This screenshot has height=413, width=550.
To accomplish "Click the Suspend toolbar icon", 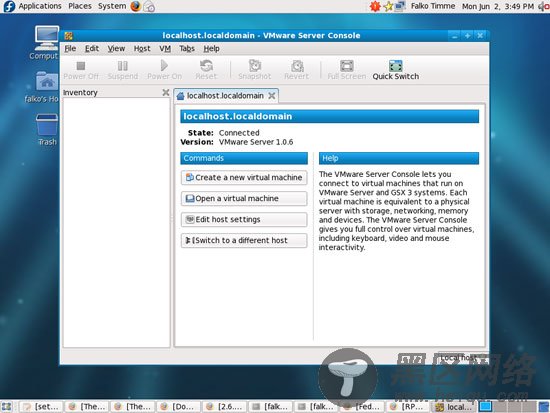I will pos(122,66).
